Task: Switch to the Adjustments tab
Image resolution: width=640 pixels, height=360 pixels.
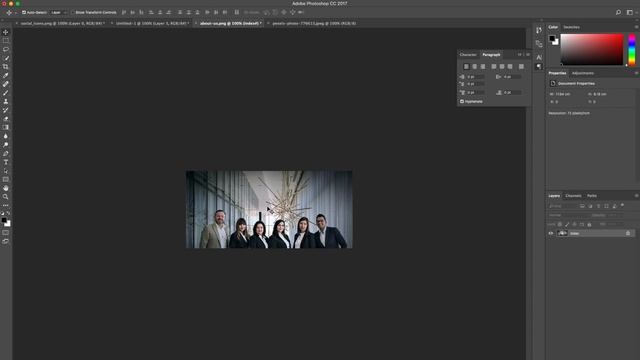Action: click(x=582, y=73)
